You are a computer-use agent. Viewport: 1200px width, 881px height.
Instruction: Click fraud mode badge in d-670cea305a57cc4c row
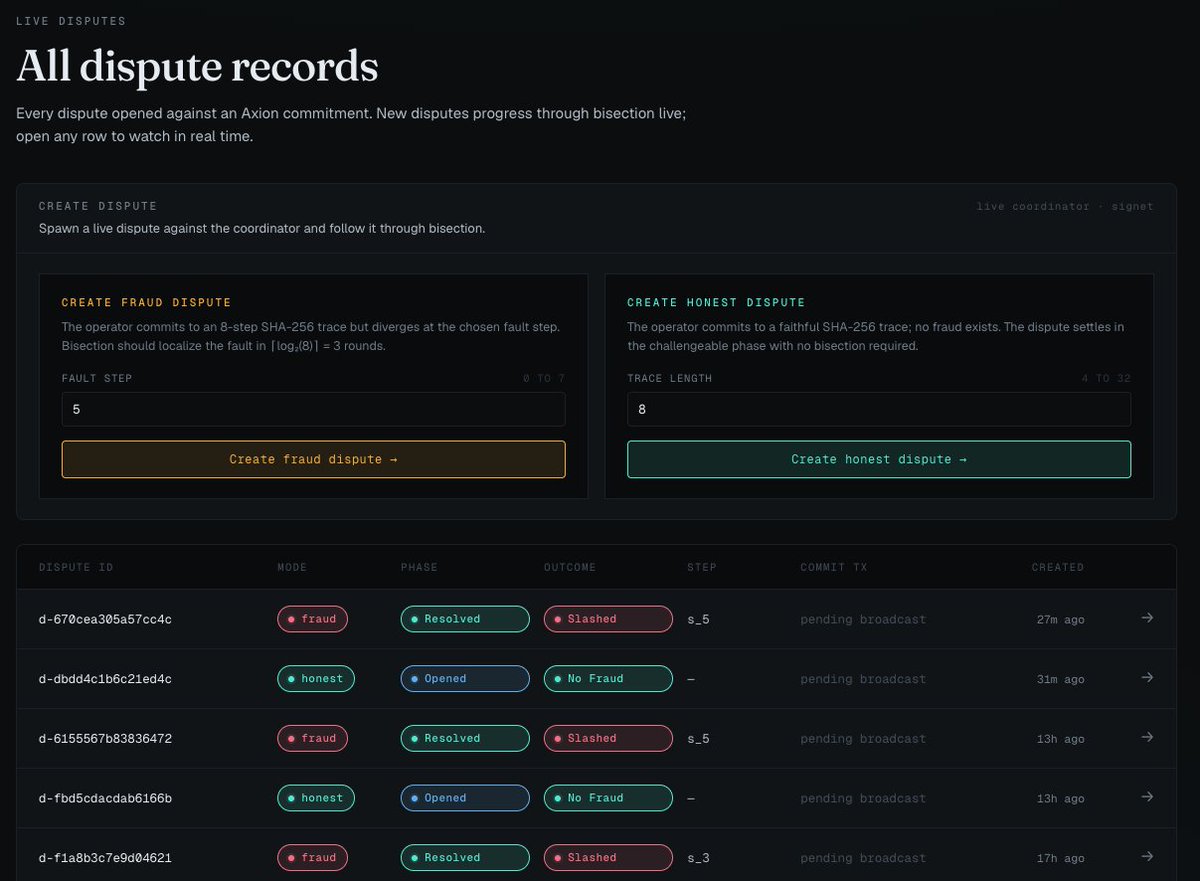pos(312,619)
